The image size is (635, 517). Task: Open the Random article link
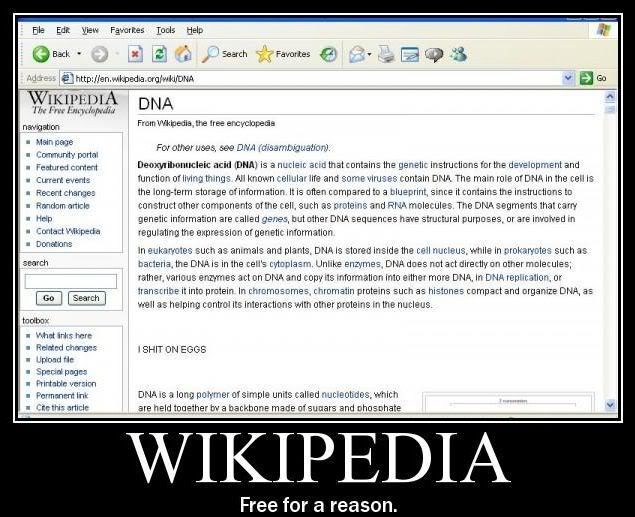pos(63,206)
